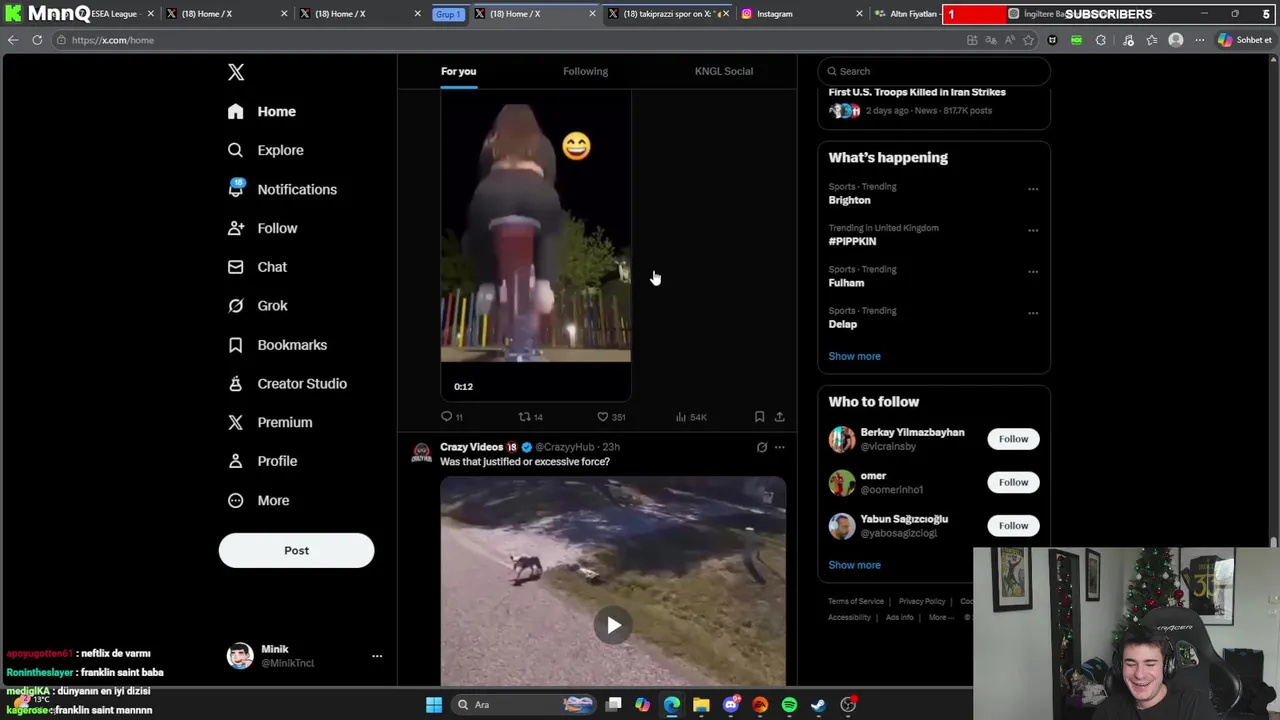The image size is (1280, 720).
Task: Open the Crazy Videos profile name
Action: click(x=471, y=447)
